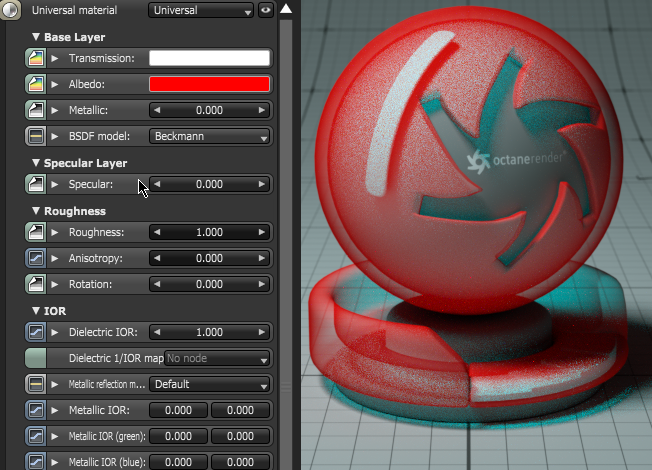
Task: Click the Anisotropy value type icon
Action: (x=36, y=258)
